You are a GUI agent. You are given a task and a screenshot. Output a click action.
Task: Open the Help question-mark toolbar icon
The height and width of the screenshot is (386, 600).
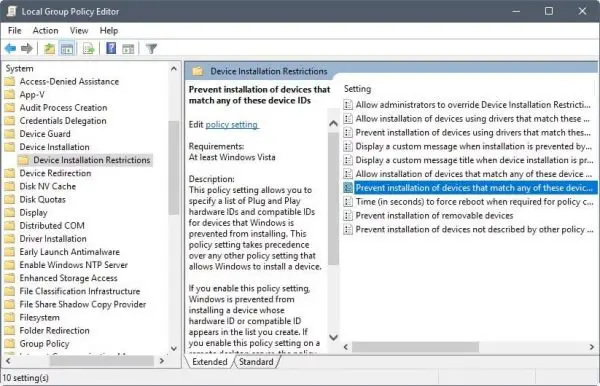[111, 49]
